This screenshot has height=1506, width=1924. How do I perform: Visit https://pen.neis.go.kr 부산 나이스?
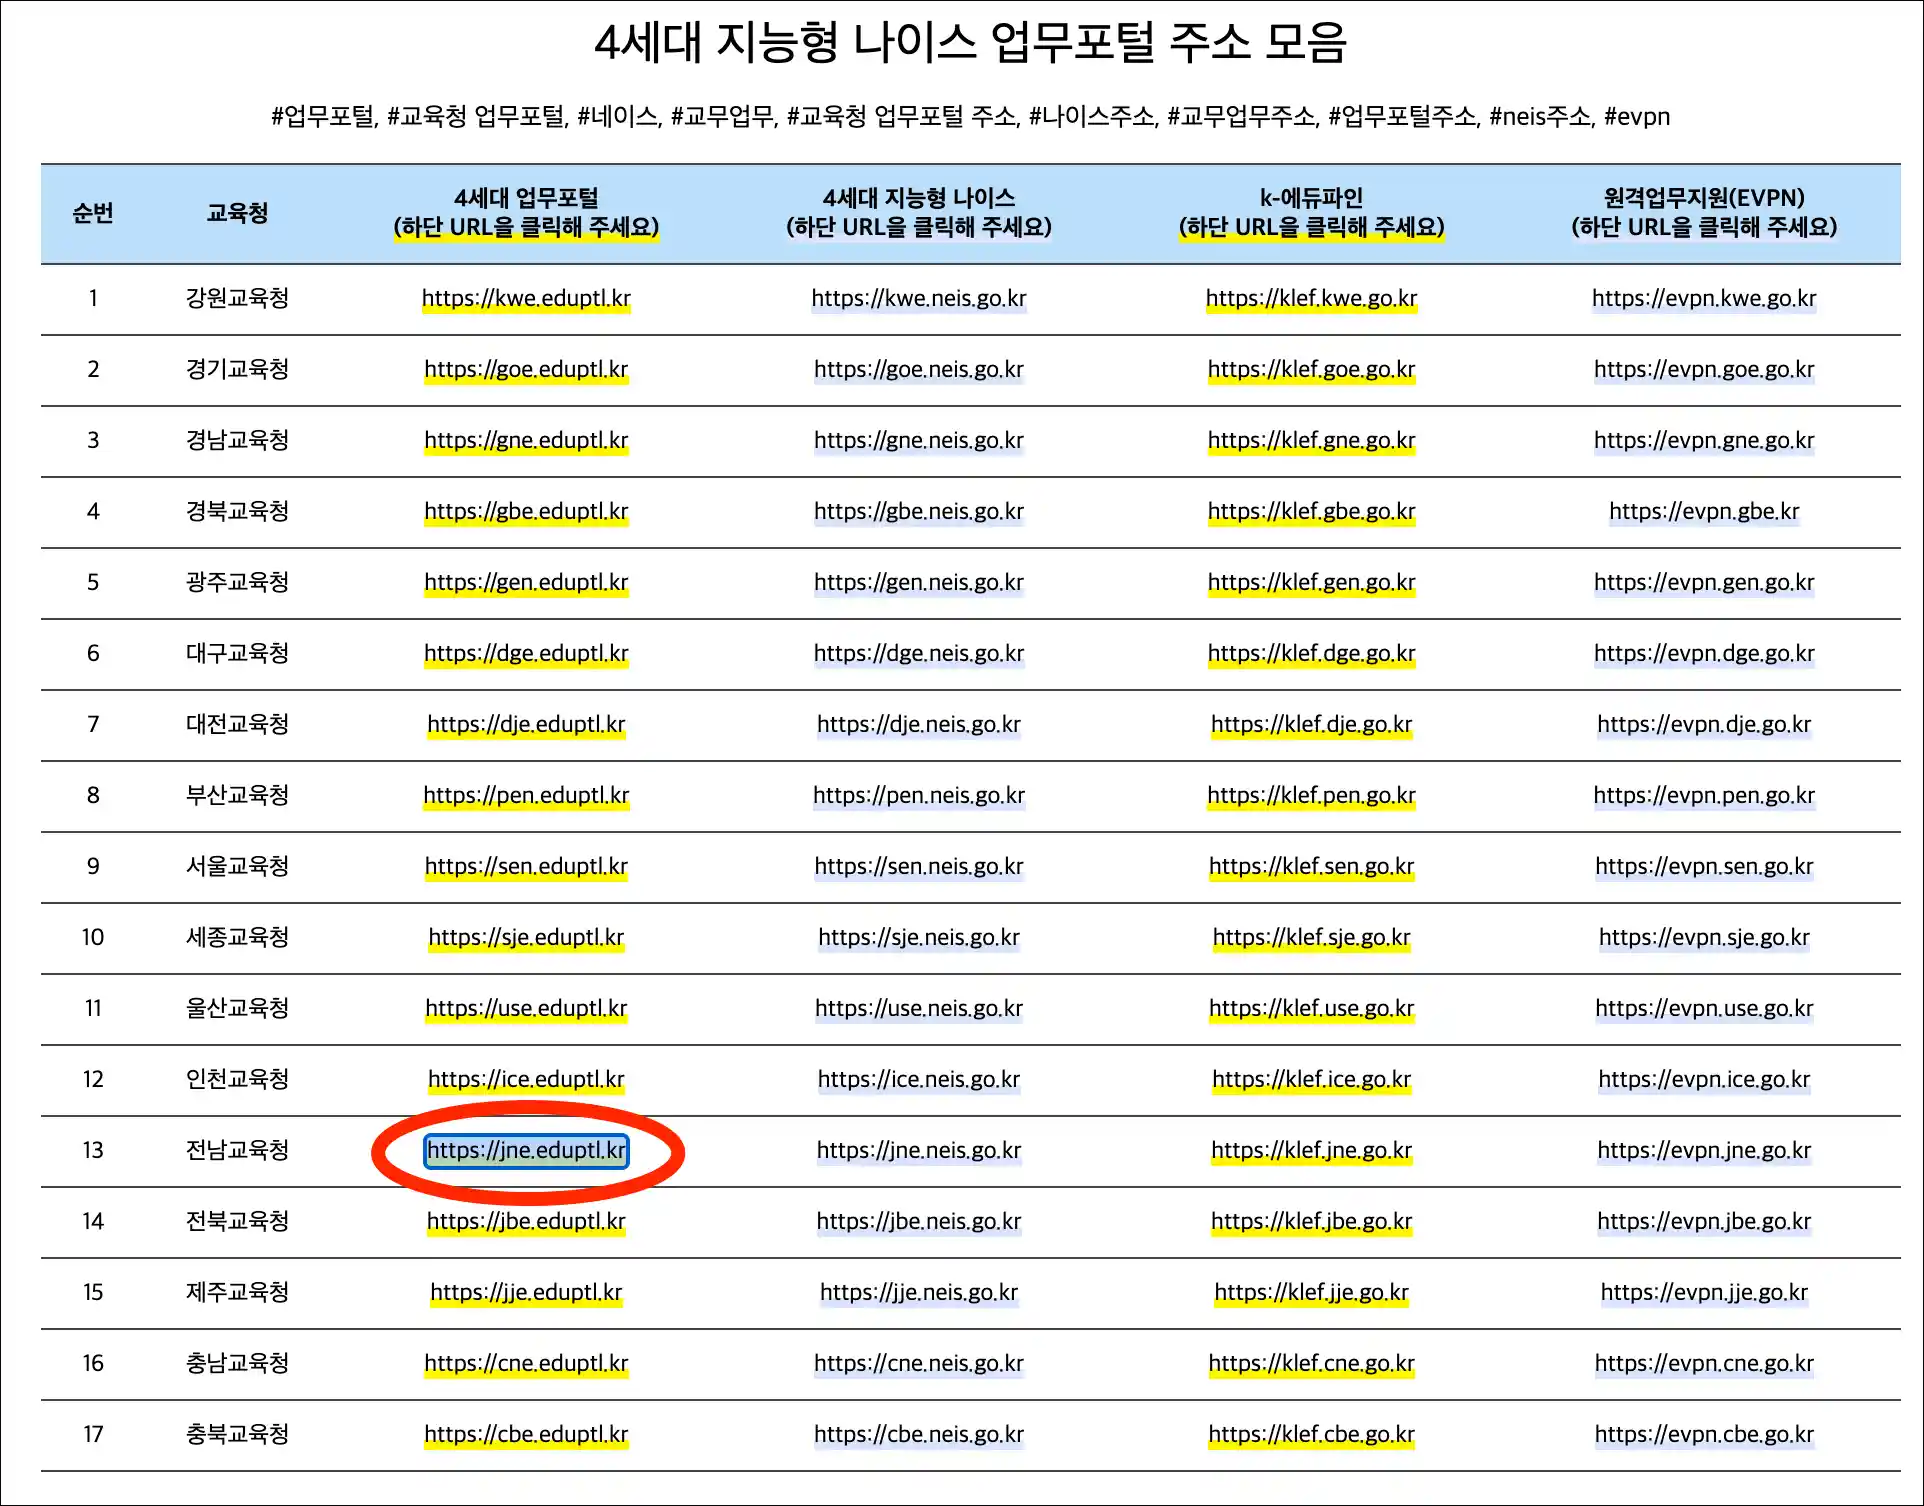[919, 795]
